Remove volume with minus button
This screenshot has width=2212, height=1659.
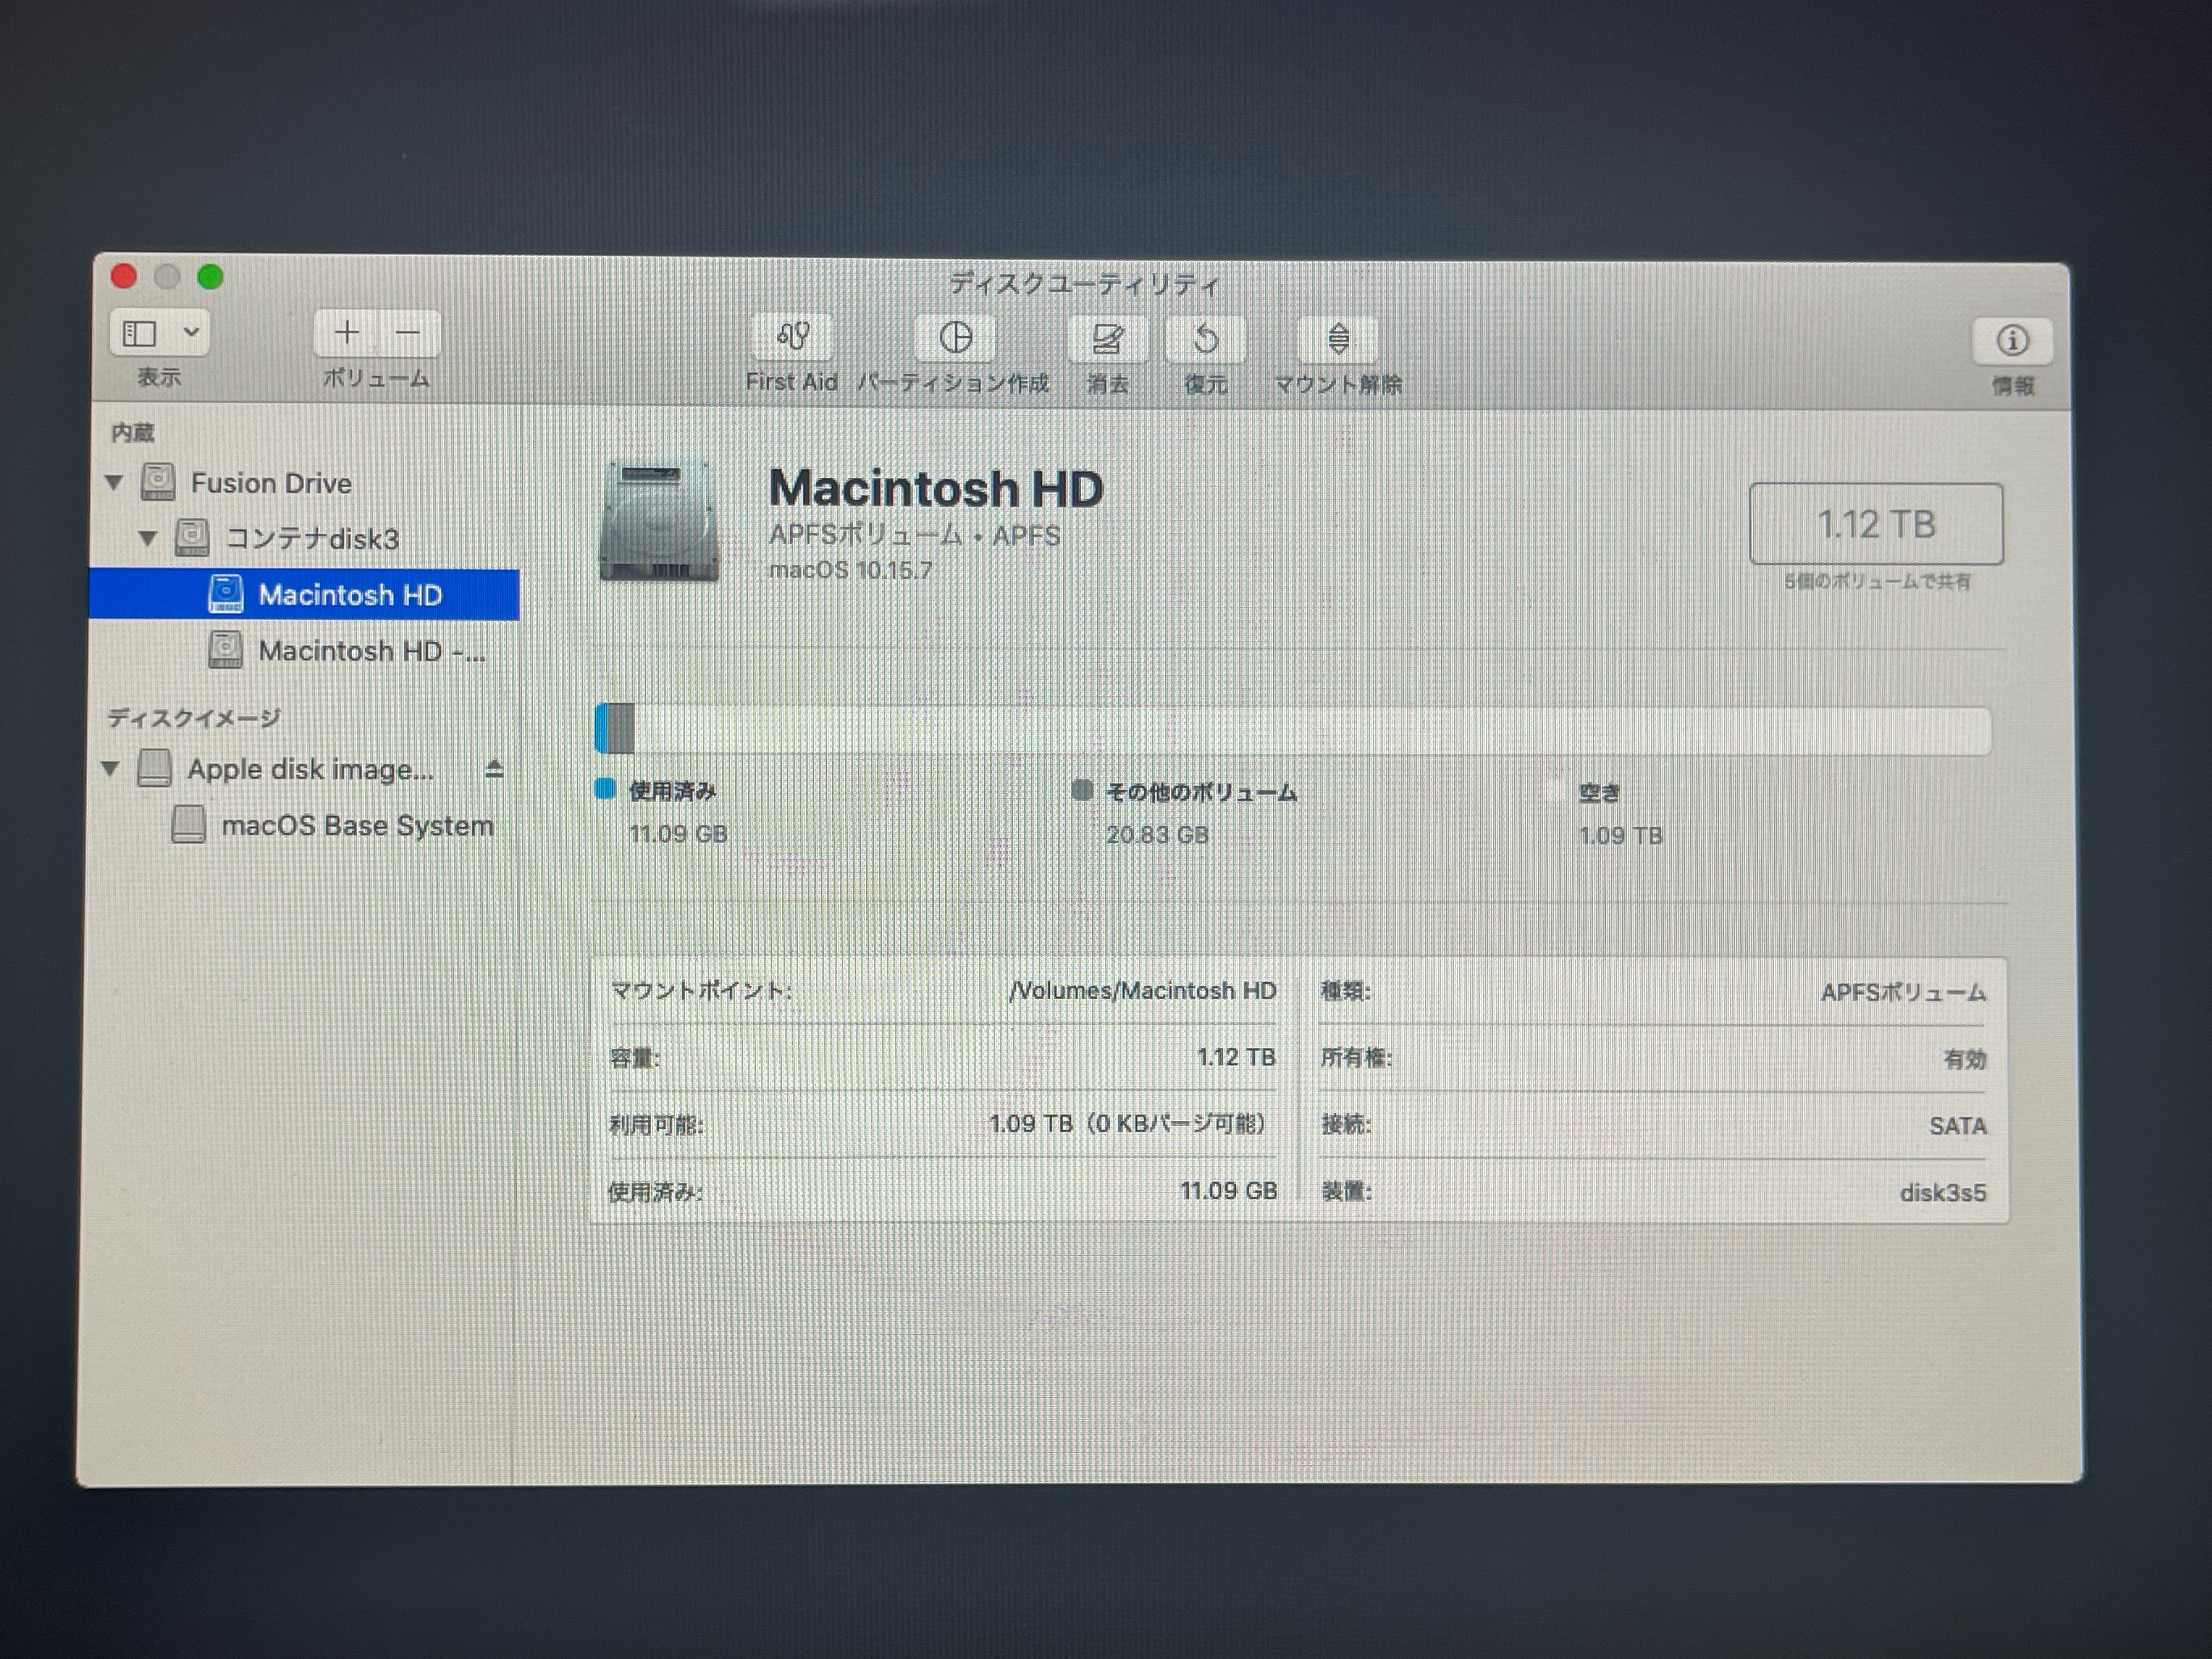[x=408, y=333]
